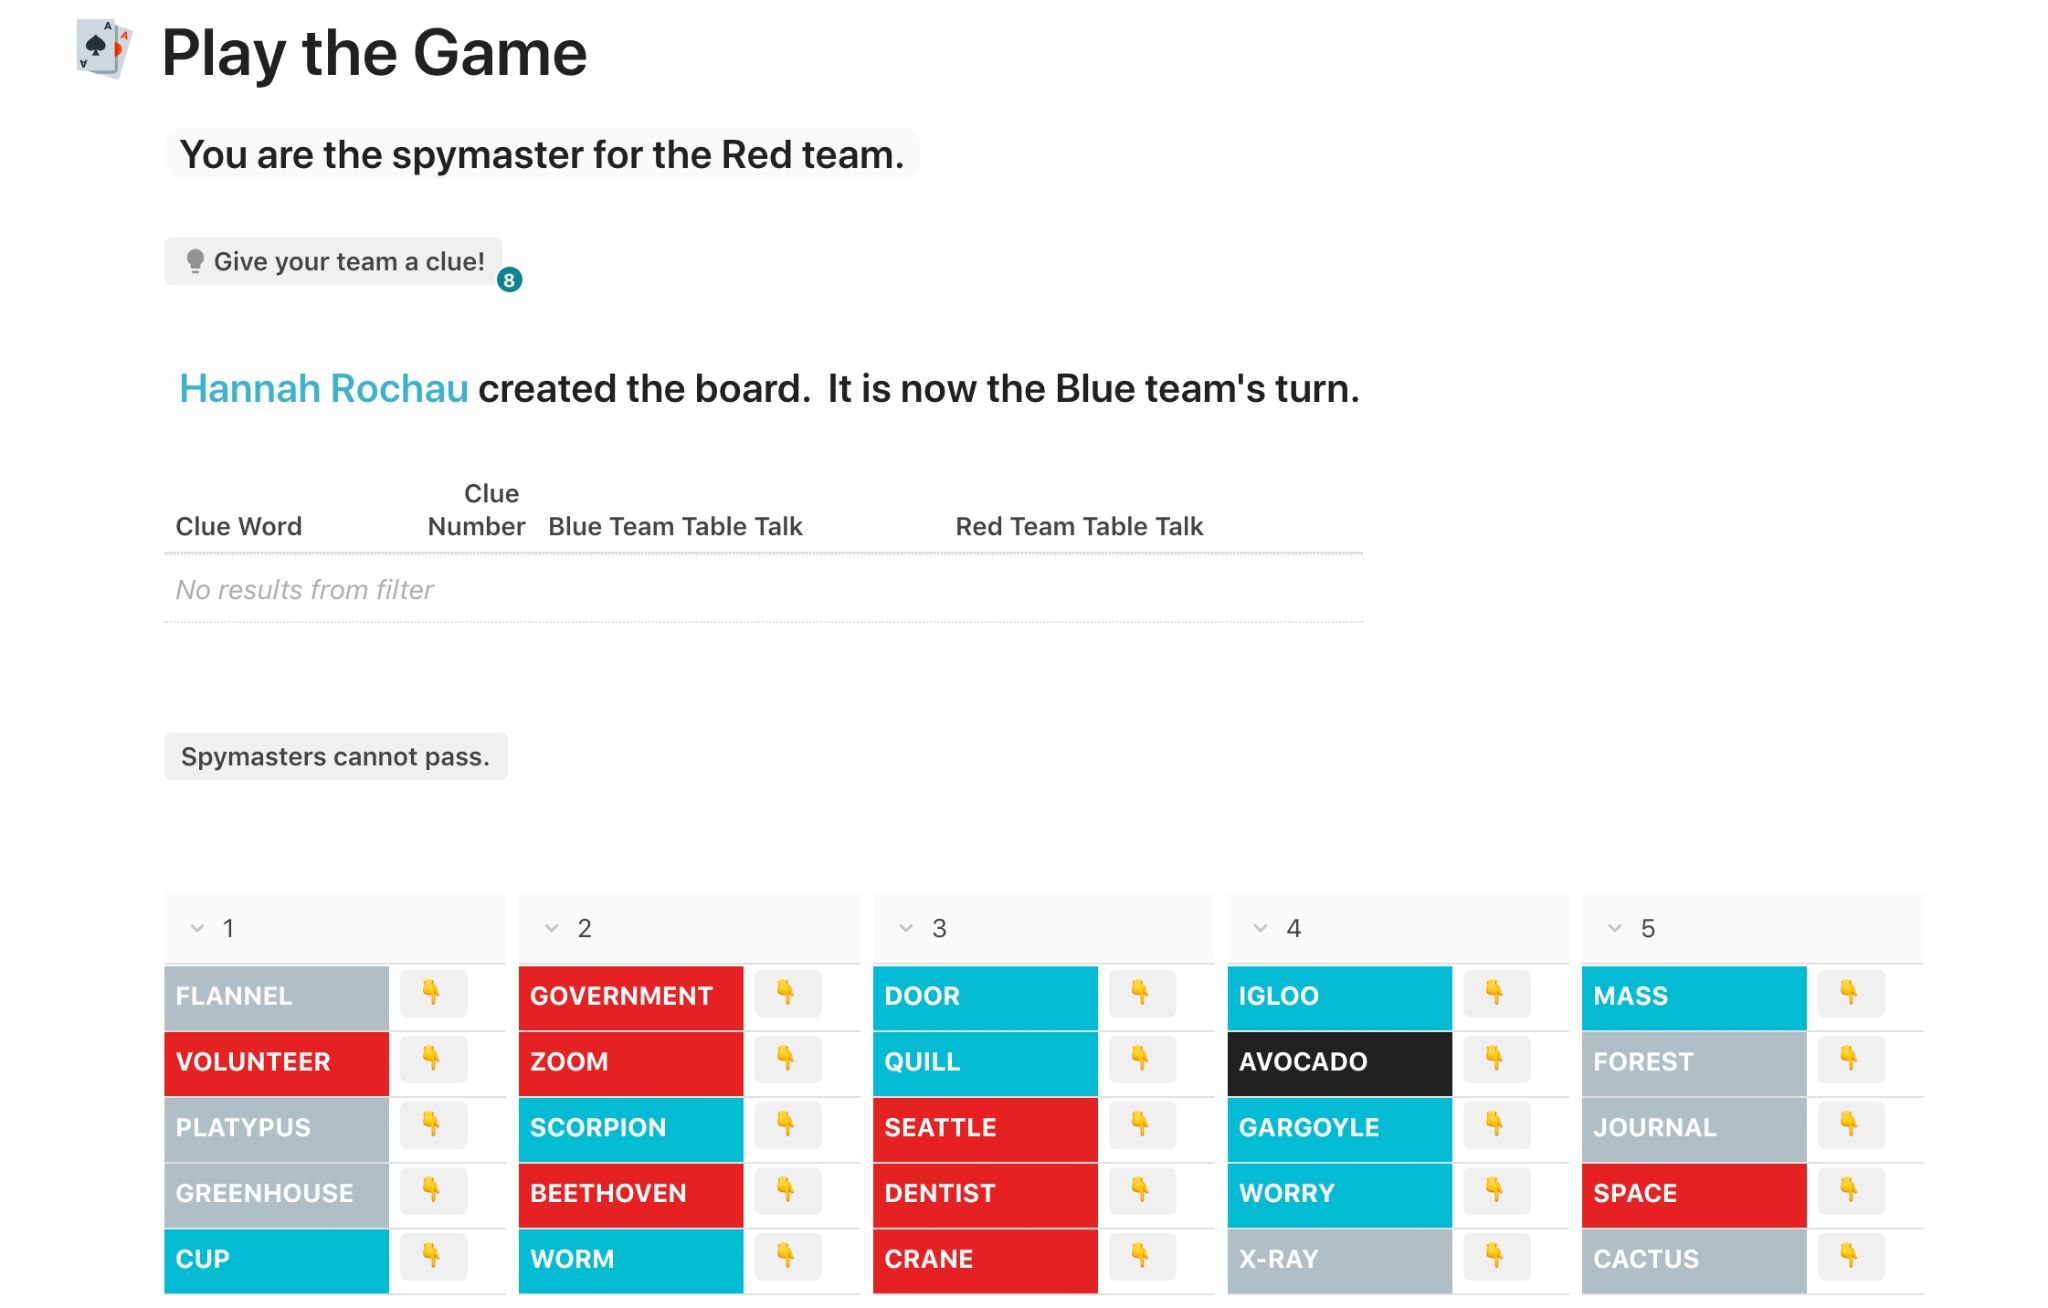Click Give your team a clue button
The height and width of the screenshot is (1308, 2048).
333,261
